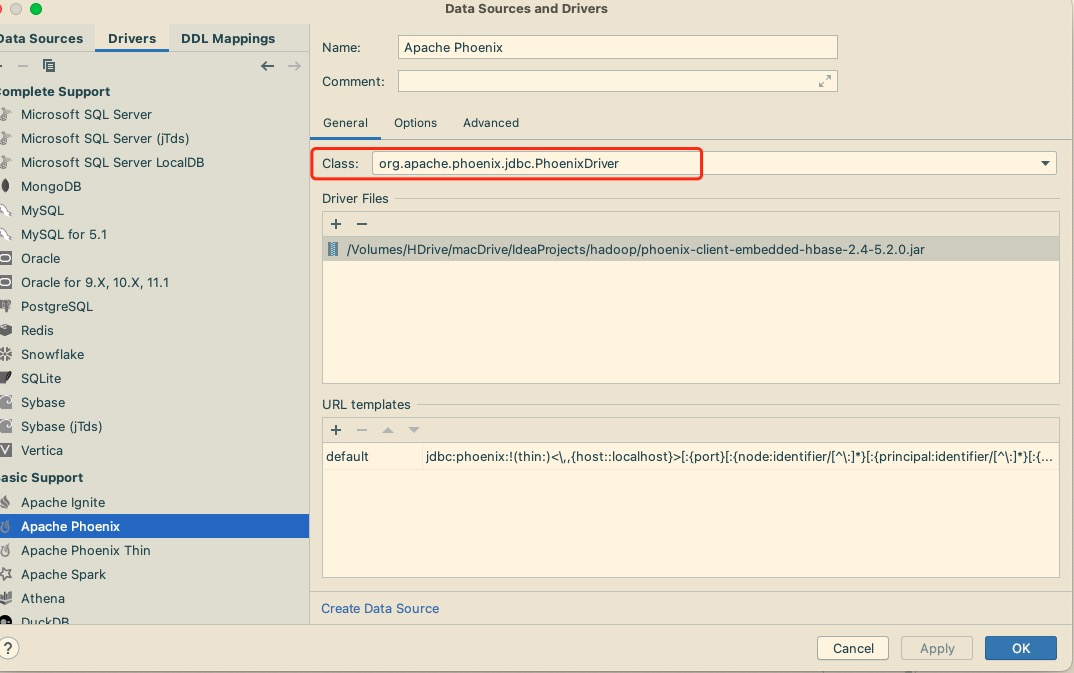This screenshot has height=673, width=1074.
Task: Select Microsoft SQL Server LocalDB driver
Action: 112,162
